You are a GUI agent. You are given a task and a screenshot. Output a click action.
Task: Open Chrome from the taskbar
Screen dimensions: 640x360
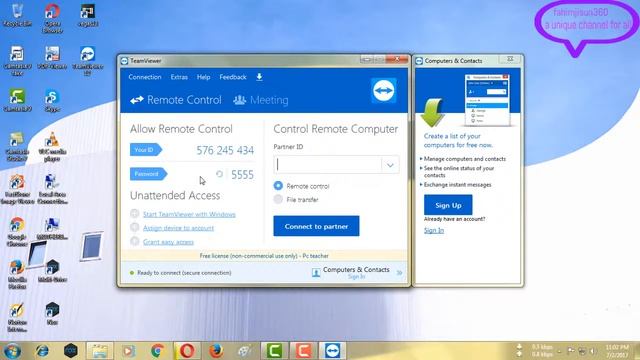[x=158, y=351]
